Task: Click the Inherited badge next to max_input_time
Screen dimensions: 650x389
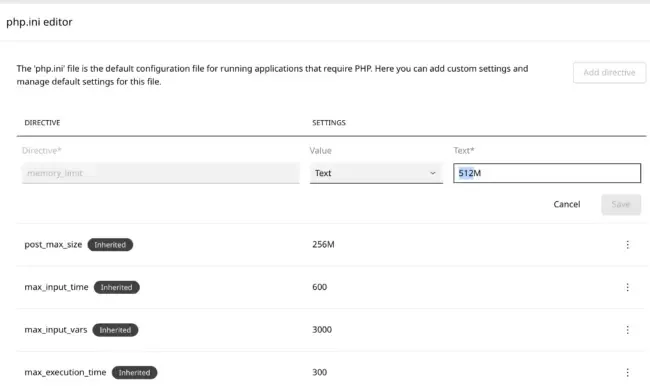Action: coord(116,287)
